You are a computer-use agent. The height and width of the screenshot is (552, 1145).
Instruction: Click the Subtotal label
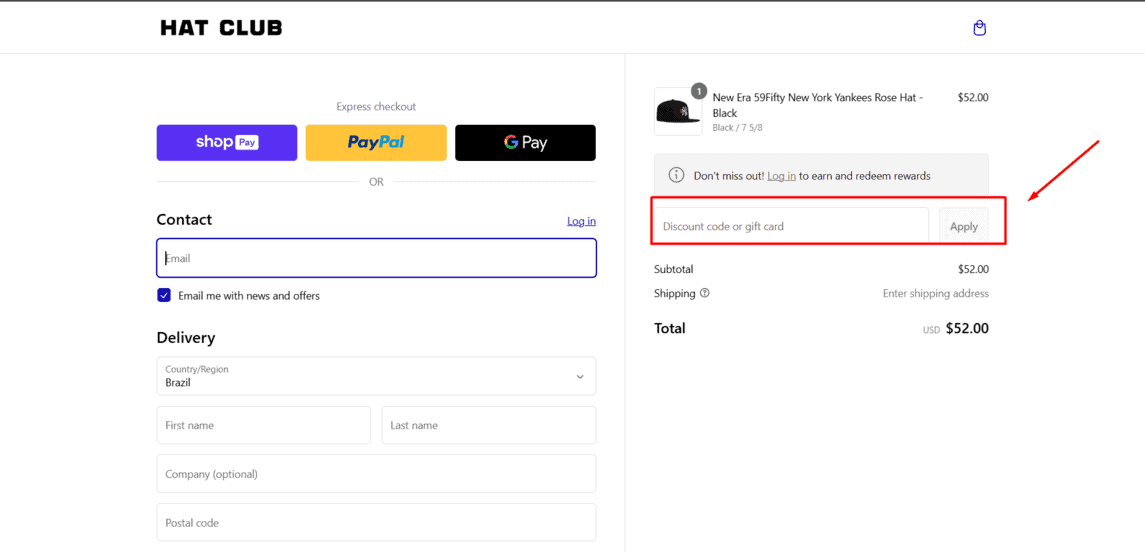coord(674,269)
